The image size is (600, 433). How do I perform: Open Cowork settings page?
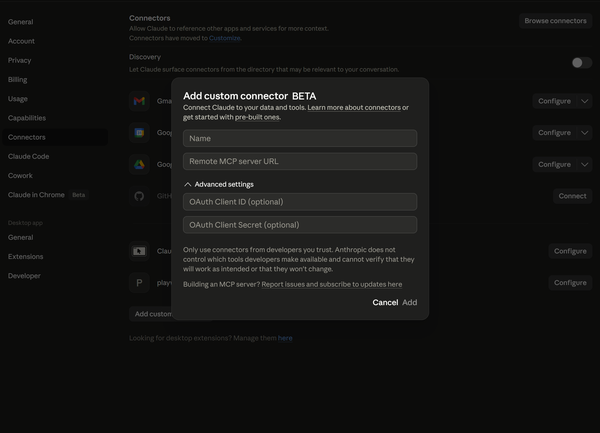tap(20, 176)
